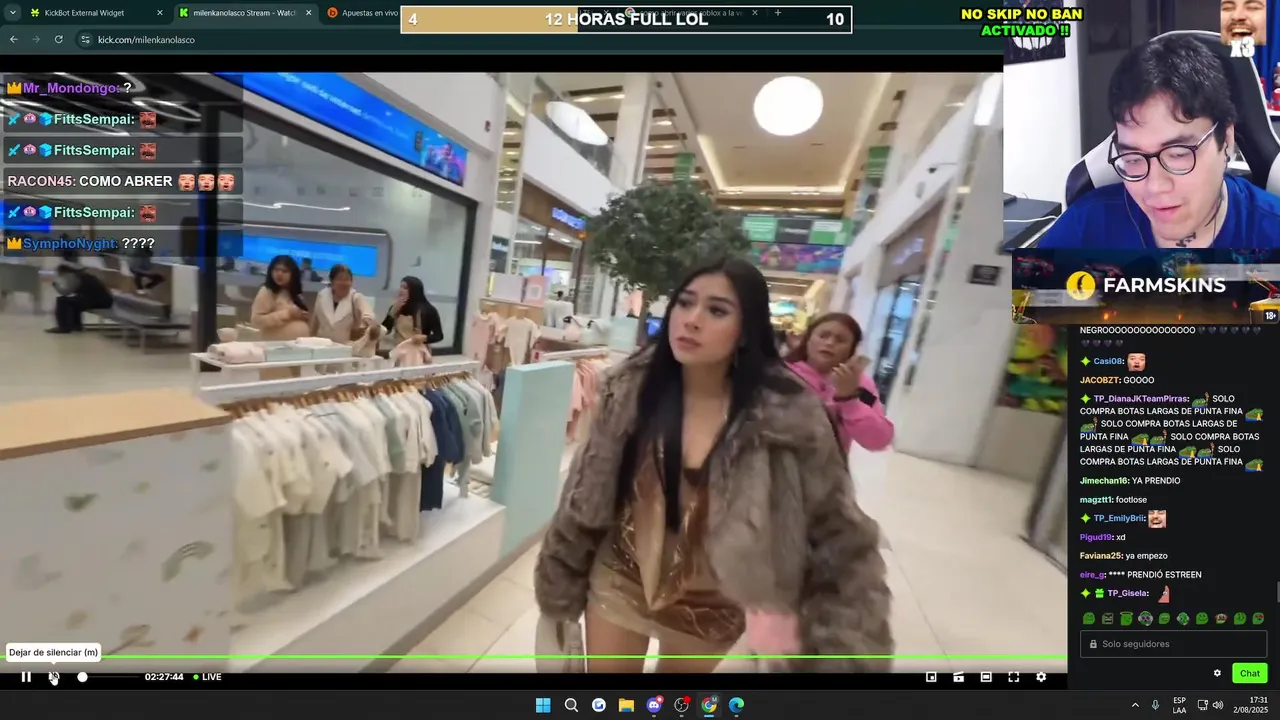
Task: Show hidden system tray icons chevron
Action: point(1135,705)
